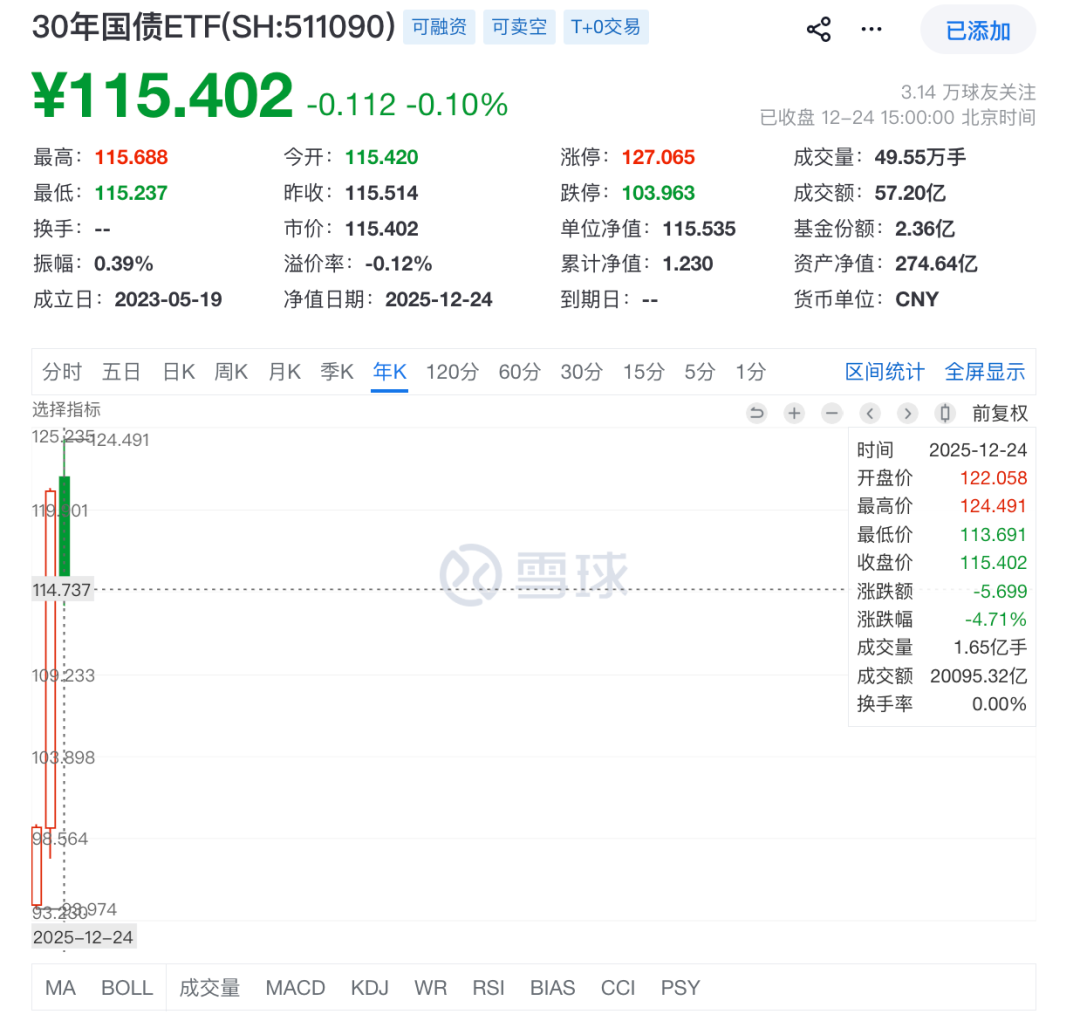Click the 114.737 crosshair price label
The image size is (1080, 1028).
point(62,590)
